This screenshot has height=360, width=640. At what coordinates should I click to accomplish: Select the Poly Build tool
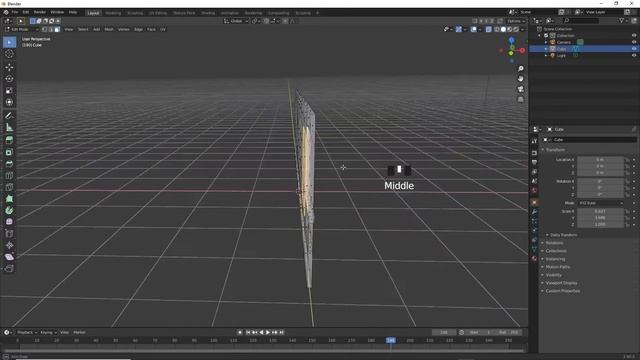click(9, 199)
